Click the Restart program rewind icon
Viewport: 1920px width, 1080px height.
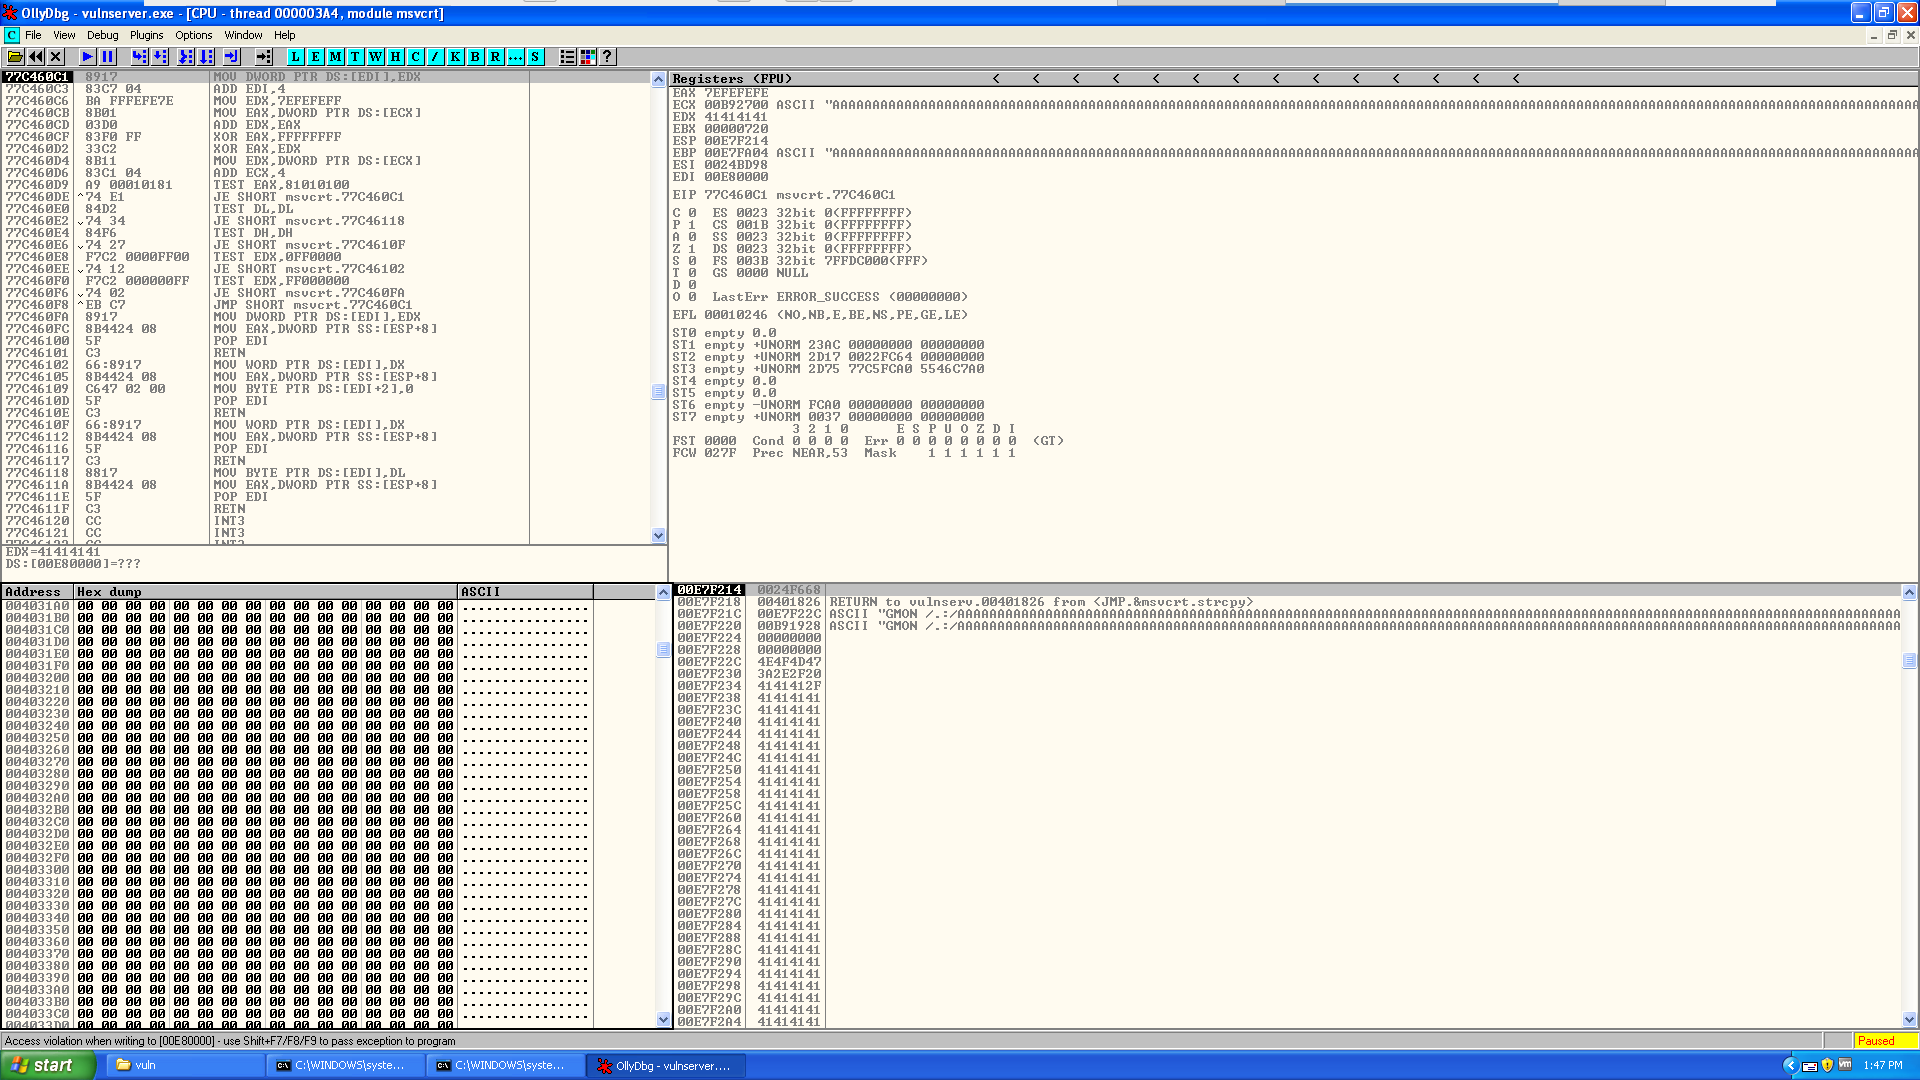tap(36, 57)
